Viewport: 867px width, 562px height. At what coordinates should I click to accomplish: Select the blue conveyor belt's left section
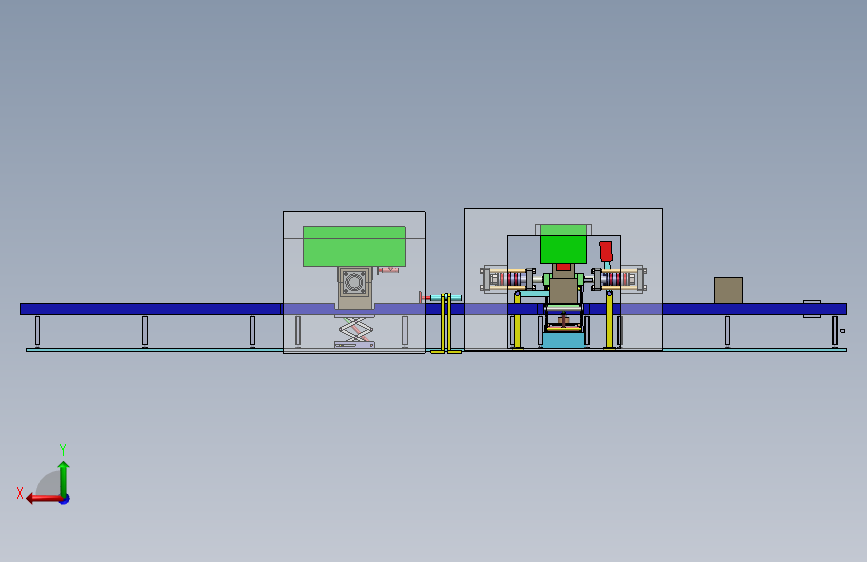[150, 309]
